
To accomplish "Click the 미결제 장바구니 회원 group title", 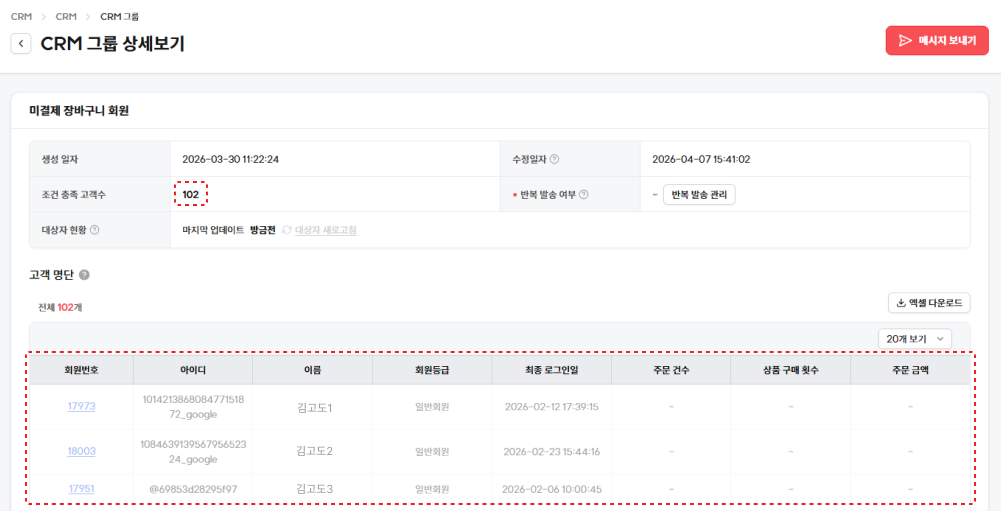I will coord(79,111).
